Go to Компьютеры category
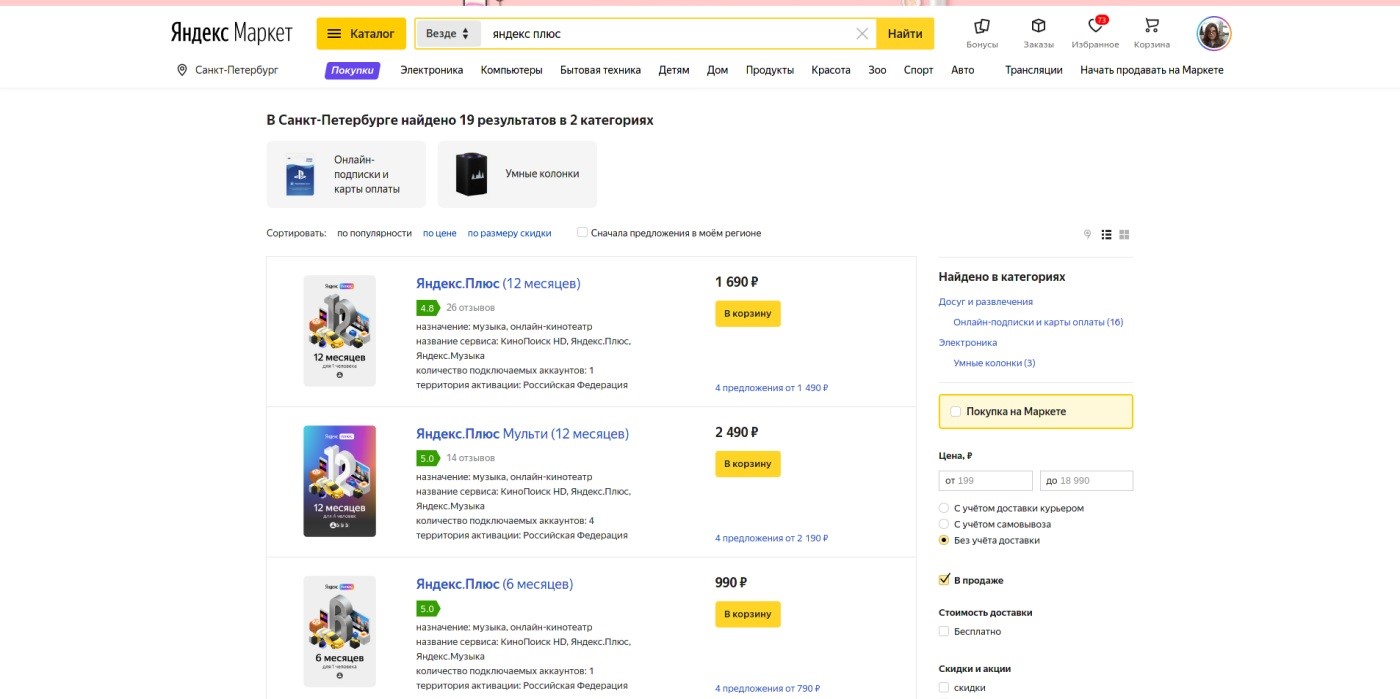Image resolution: width=1400 pixels, height=699 pixels. (x=511, y=70)
